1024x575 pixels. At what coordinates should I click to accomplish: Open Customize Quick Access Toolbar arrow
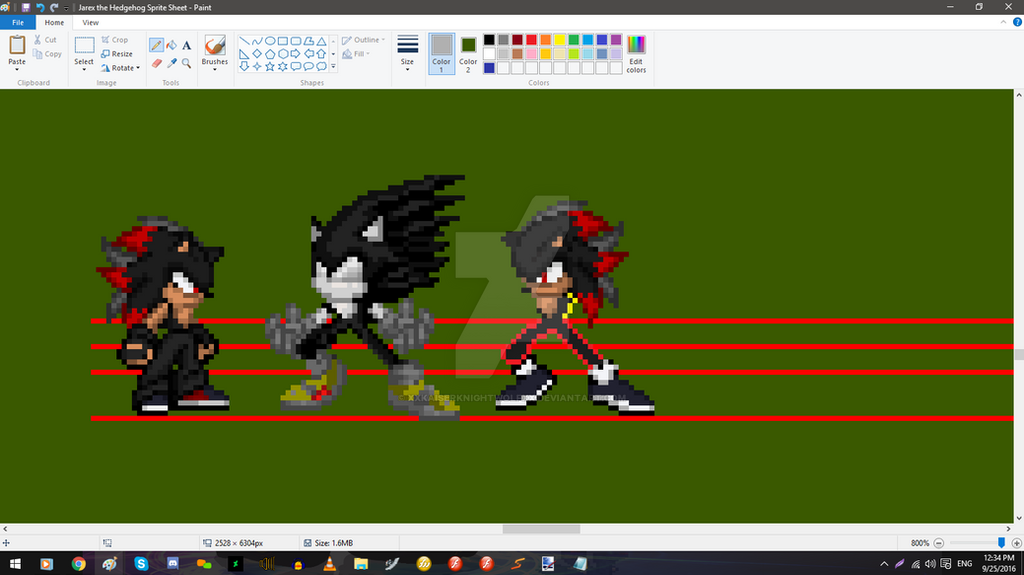point(66,8)
